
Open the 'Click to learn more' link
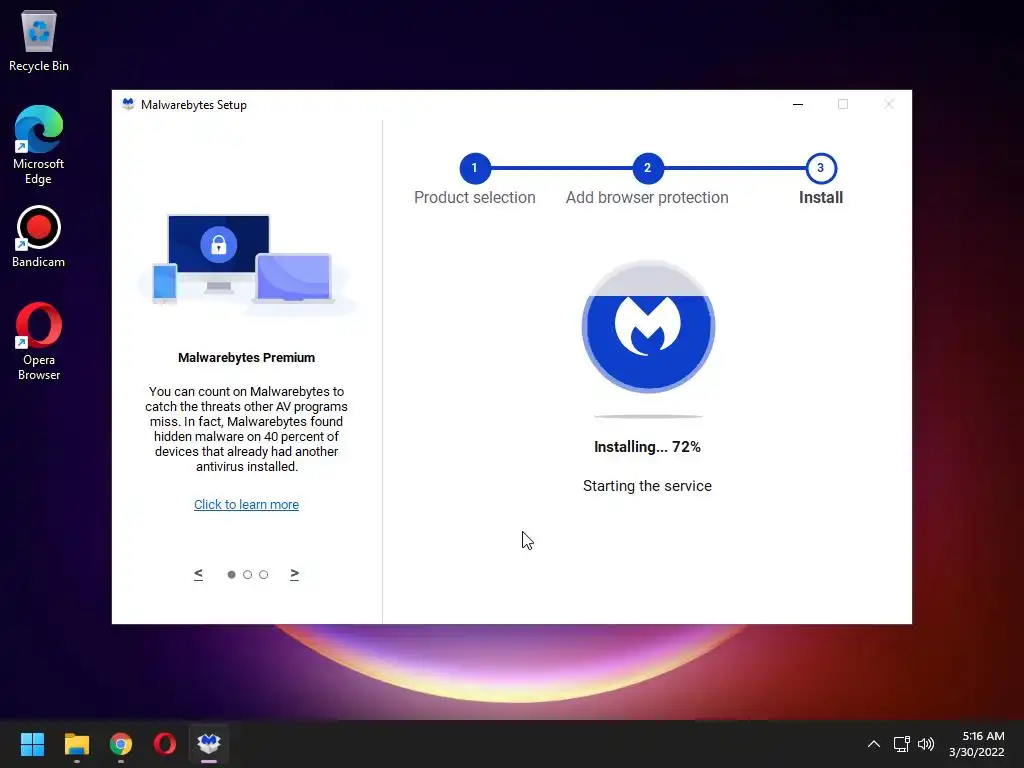pyautogui.click(x=246, y=504)
